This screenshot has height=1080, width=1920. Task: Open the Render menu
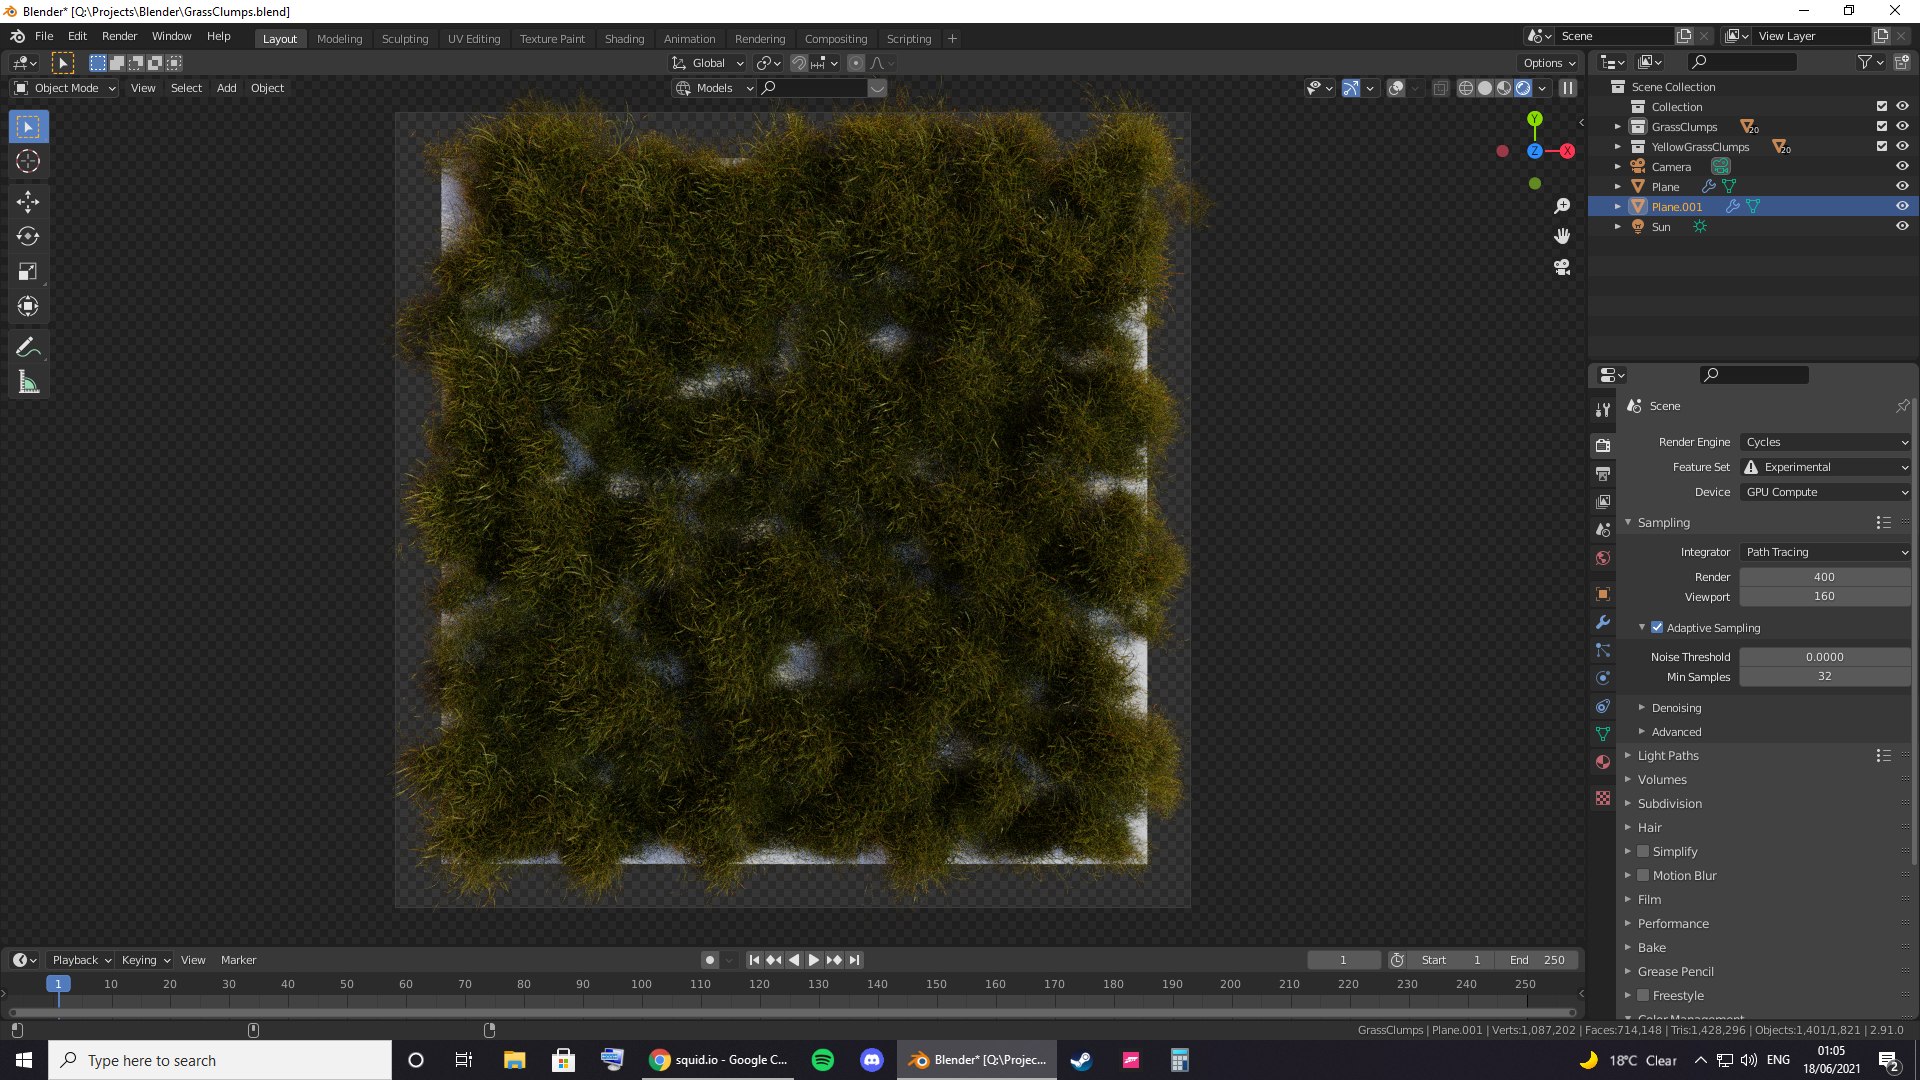click(x=119, y=36)
